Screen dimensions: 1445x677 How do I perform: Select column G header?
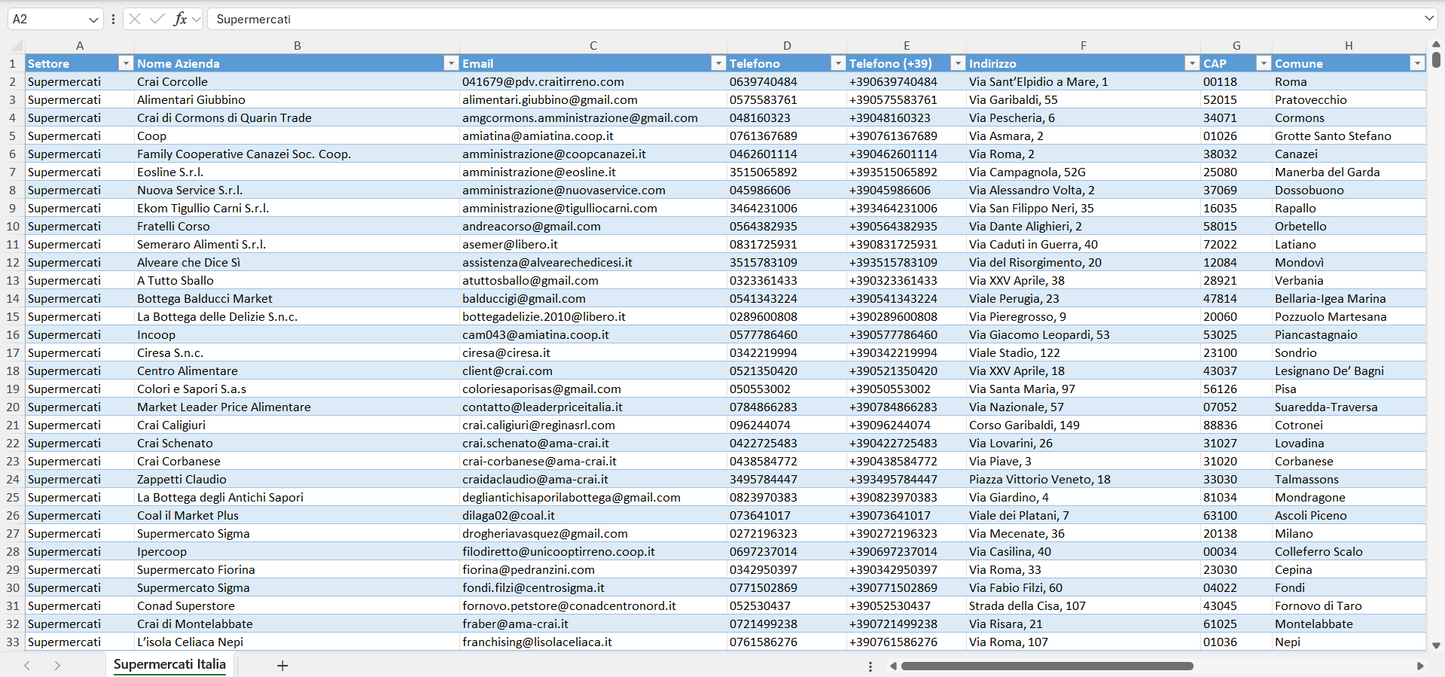click(x=1236, y=45)
